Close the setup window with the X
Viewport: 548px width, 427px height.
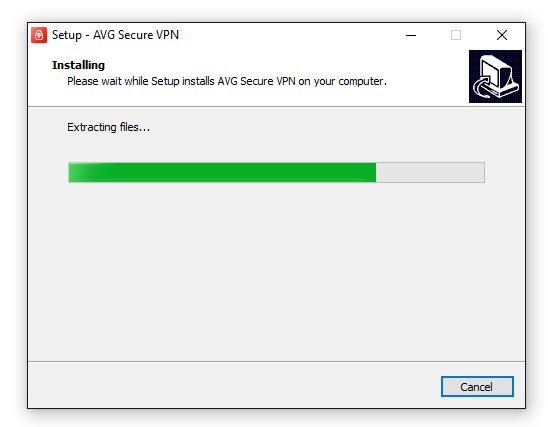coord(502,35)
